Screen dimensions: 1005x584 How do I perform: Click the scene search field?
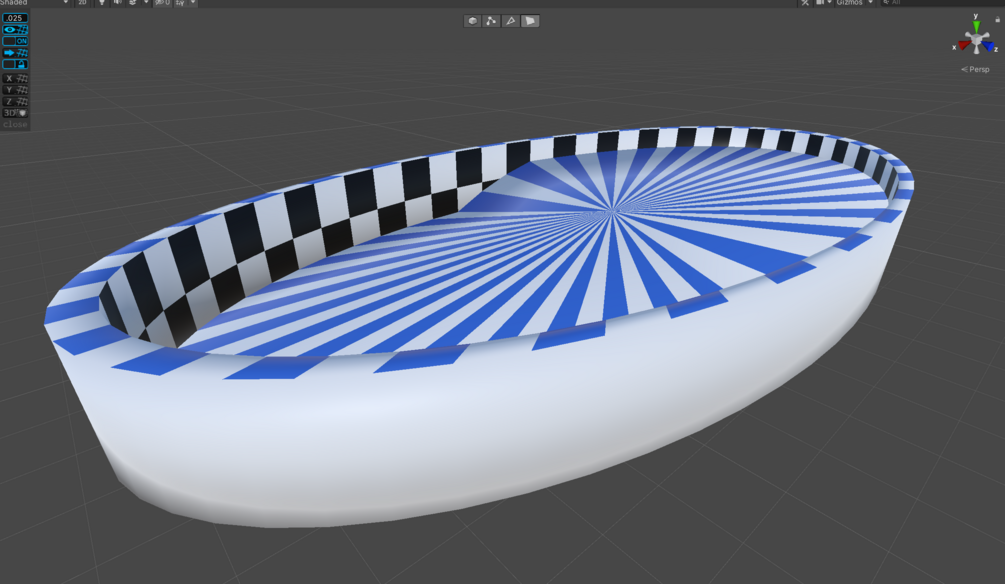click(x=941, y=3)
